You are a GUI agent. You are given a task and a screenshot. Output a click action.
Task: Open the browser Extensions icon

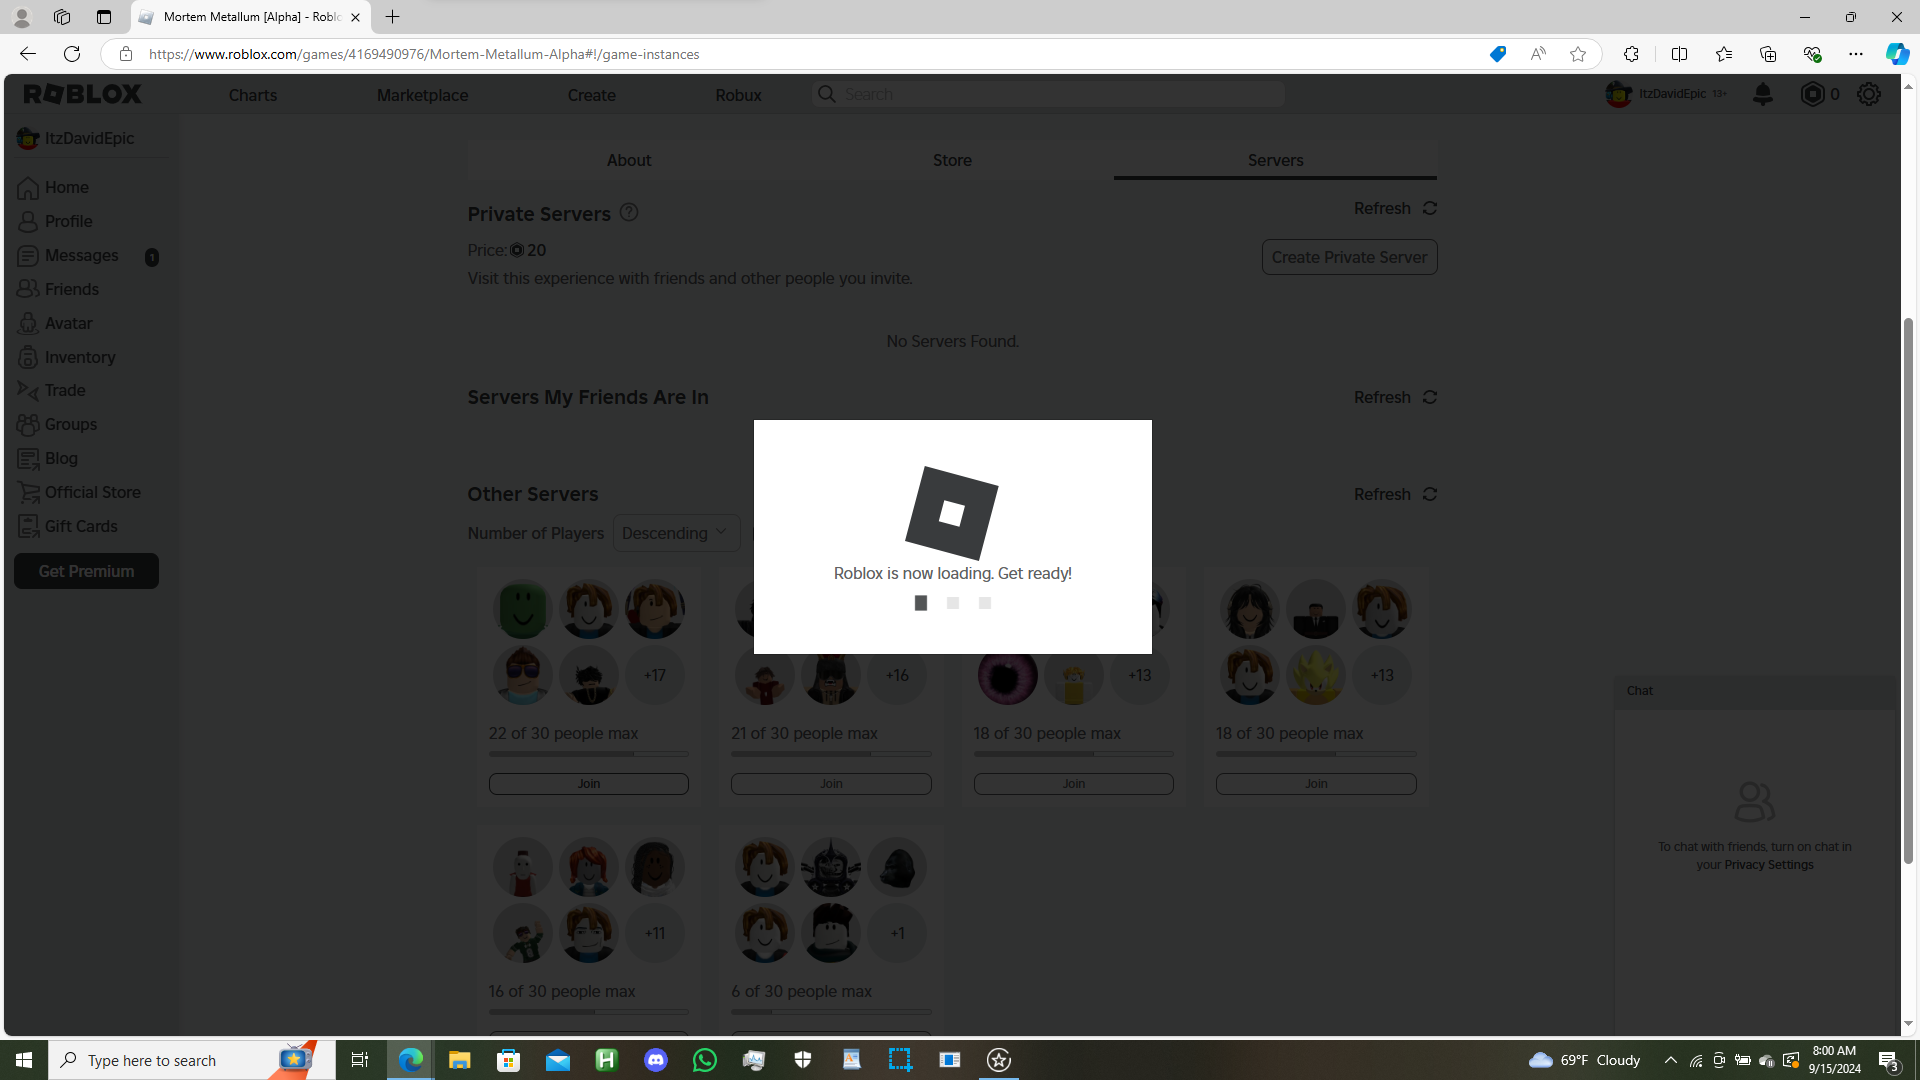(x=1631, y=54)
